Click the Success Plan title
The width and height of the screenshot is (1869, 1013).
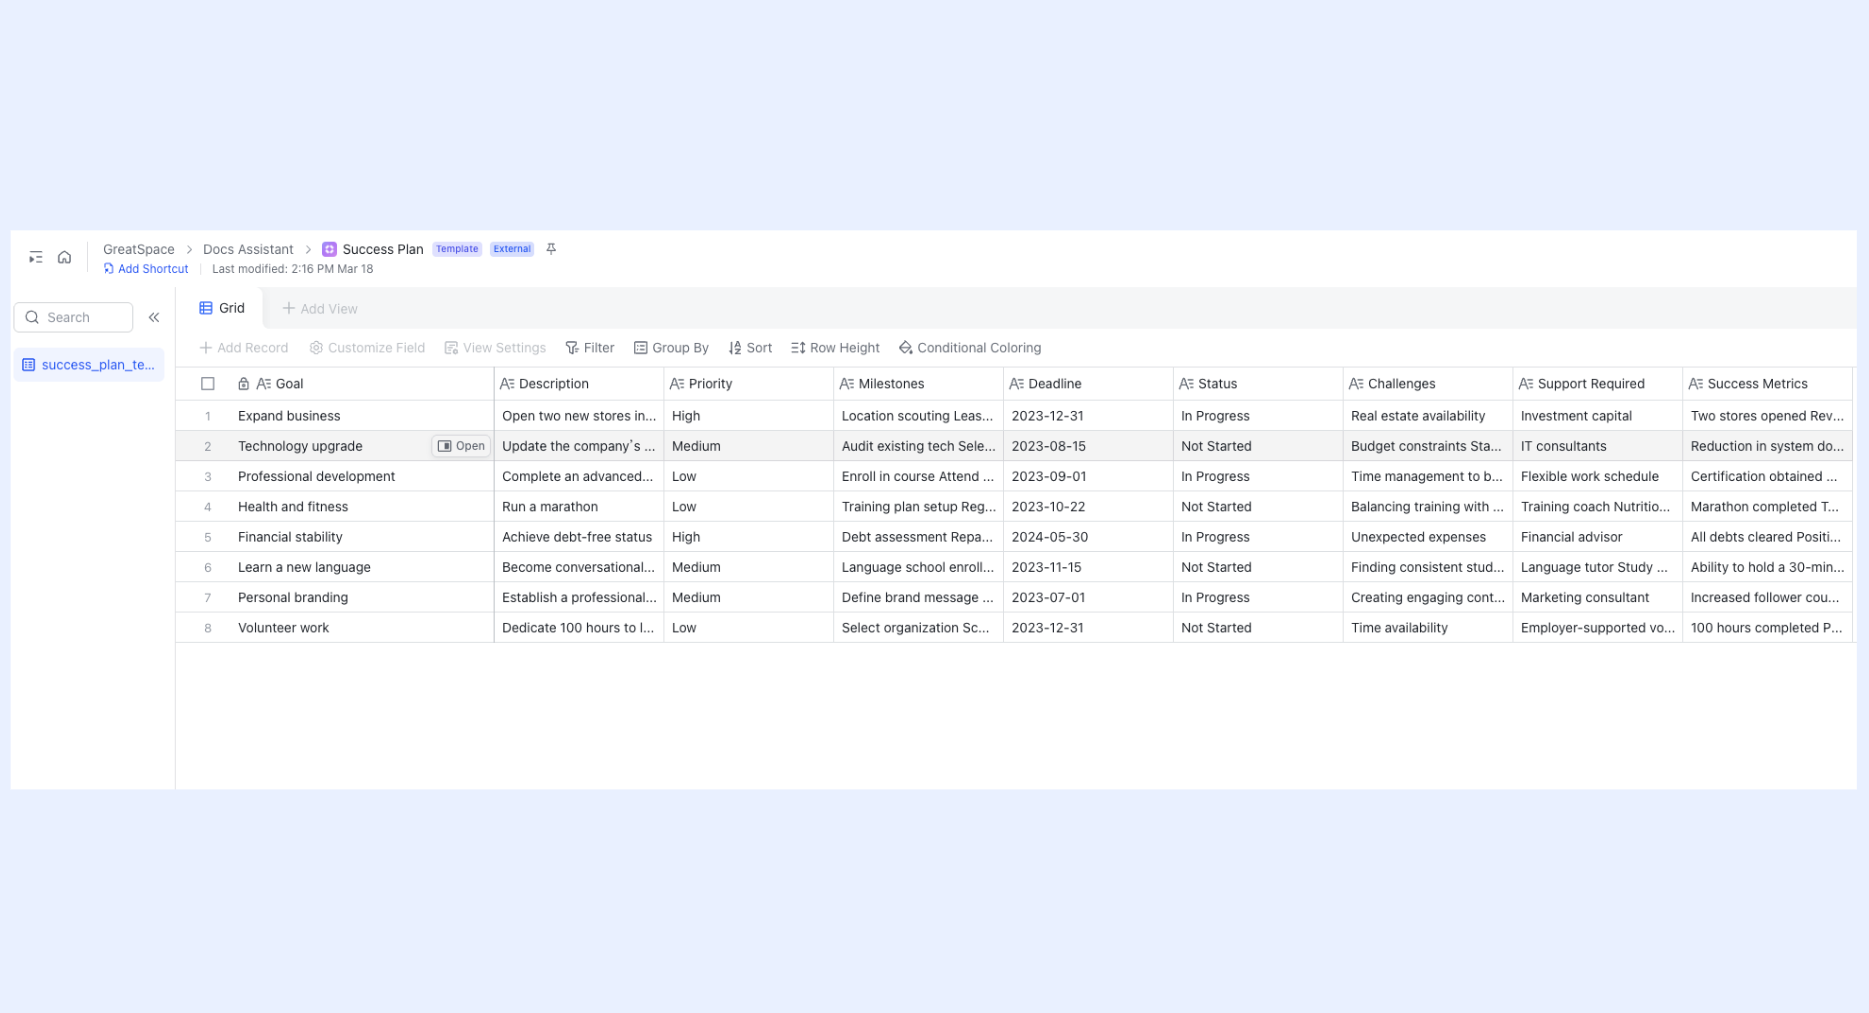[x=383, y=249]
